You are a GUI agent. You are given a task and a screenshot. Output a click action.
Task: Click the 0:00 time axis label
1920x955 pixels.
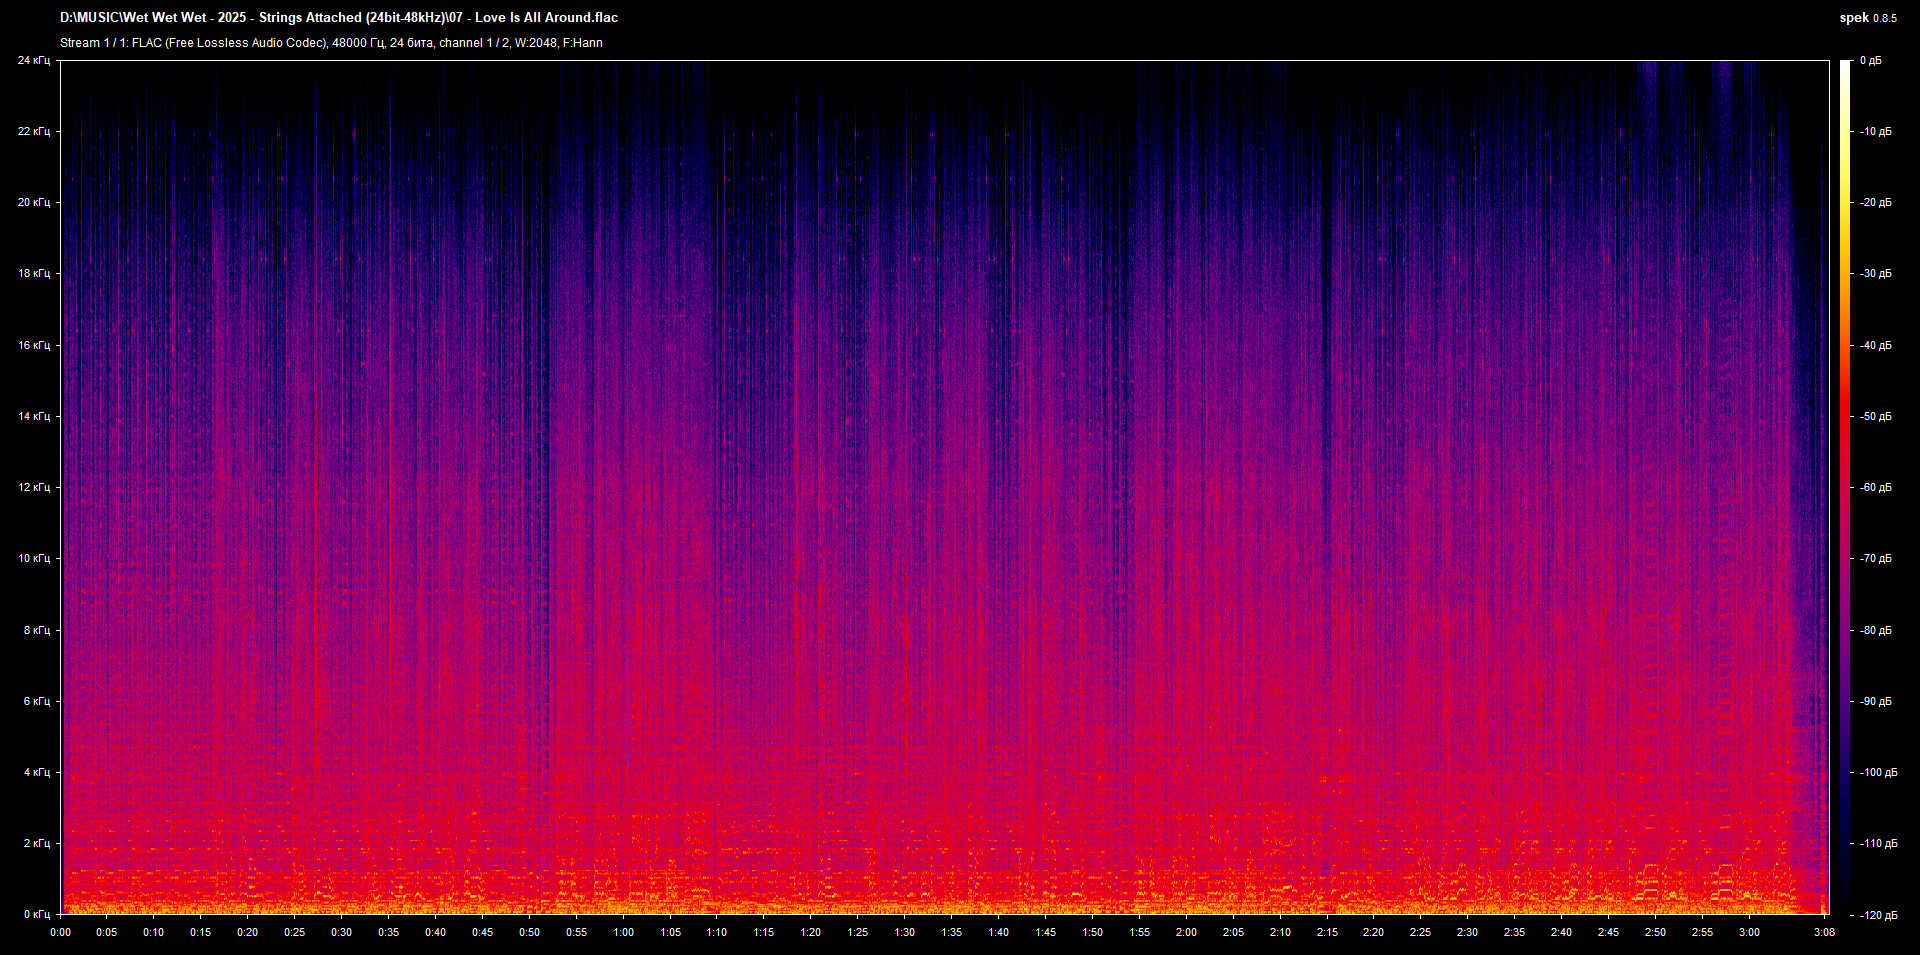[61, 933]
